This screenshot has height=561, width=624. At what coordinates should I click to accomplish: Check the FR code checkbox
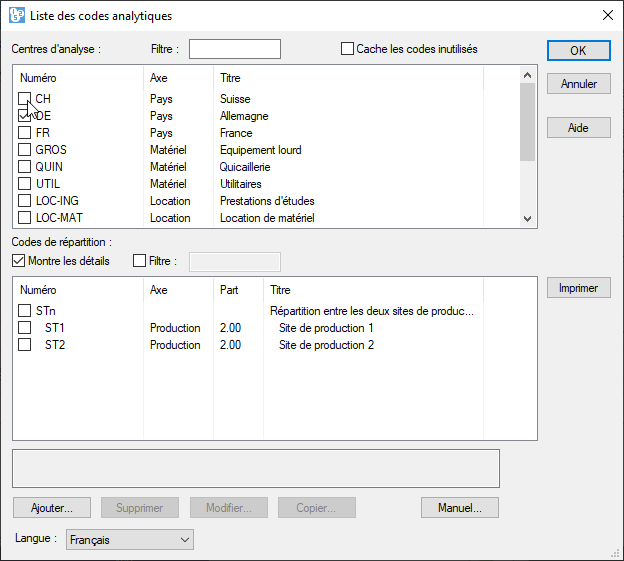(24, 132)
